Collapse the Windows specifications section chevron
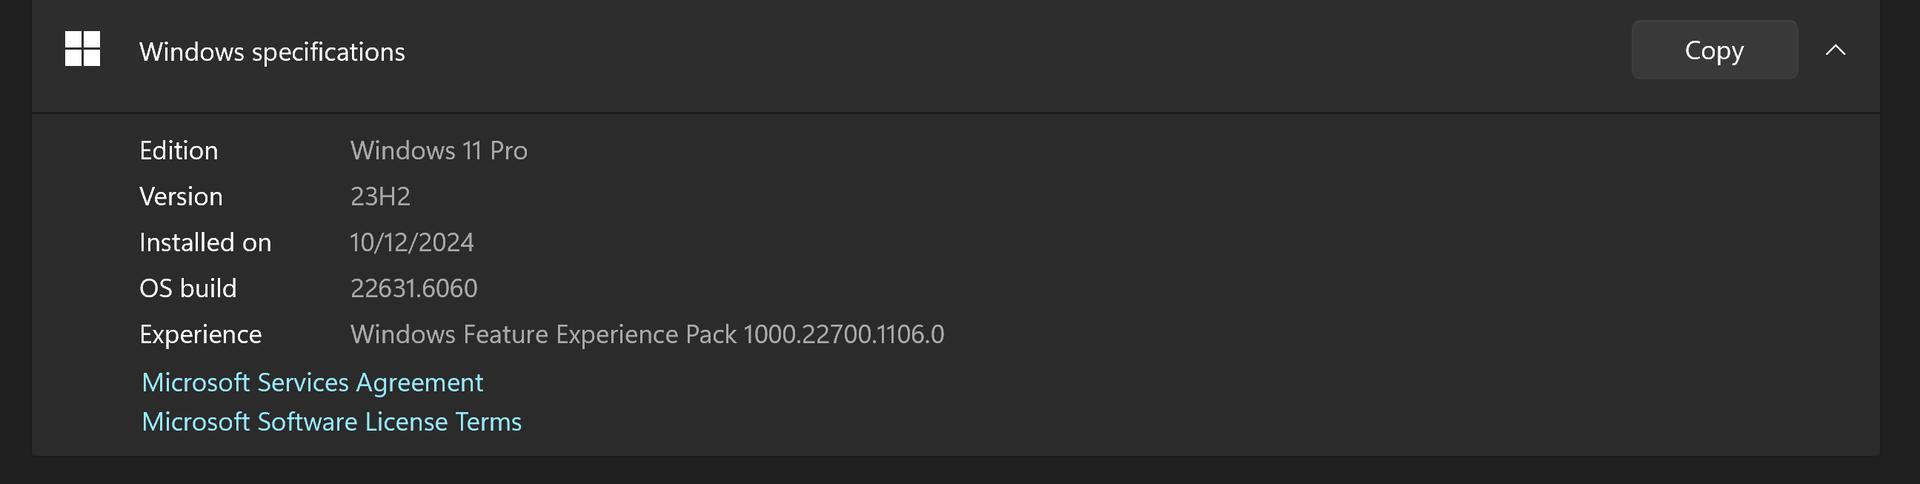This screenshot has height=484, width=1920. tap(1835, 50)
